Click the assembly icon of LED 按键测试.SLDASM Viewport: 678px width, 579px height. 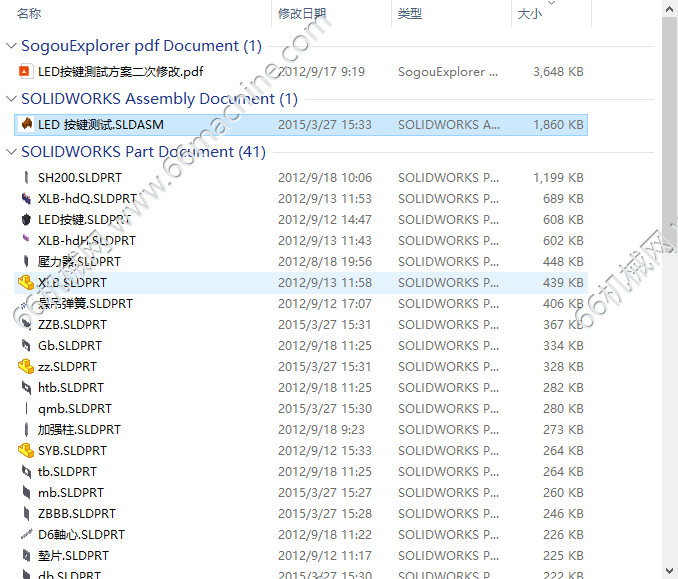point(27,125)
